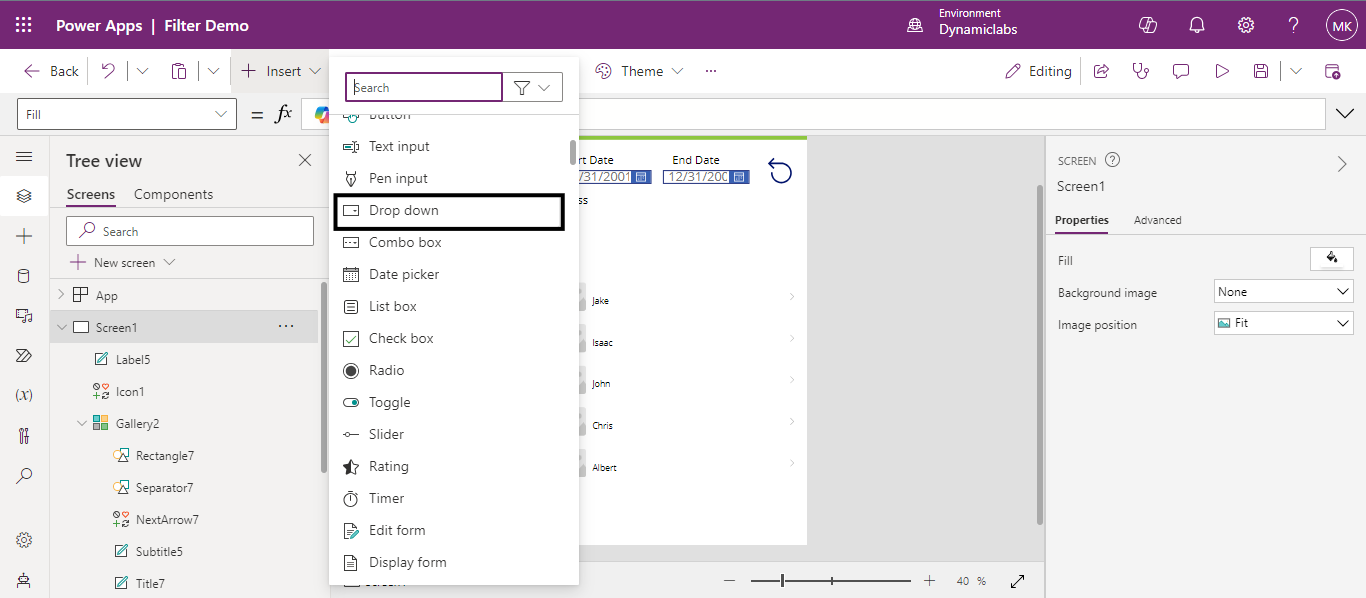Open Variables icon in left sidebar
Viewport: 1366px width, 598px height.
tap(24, 395)
